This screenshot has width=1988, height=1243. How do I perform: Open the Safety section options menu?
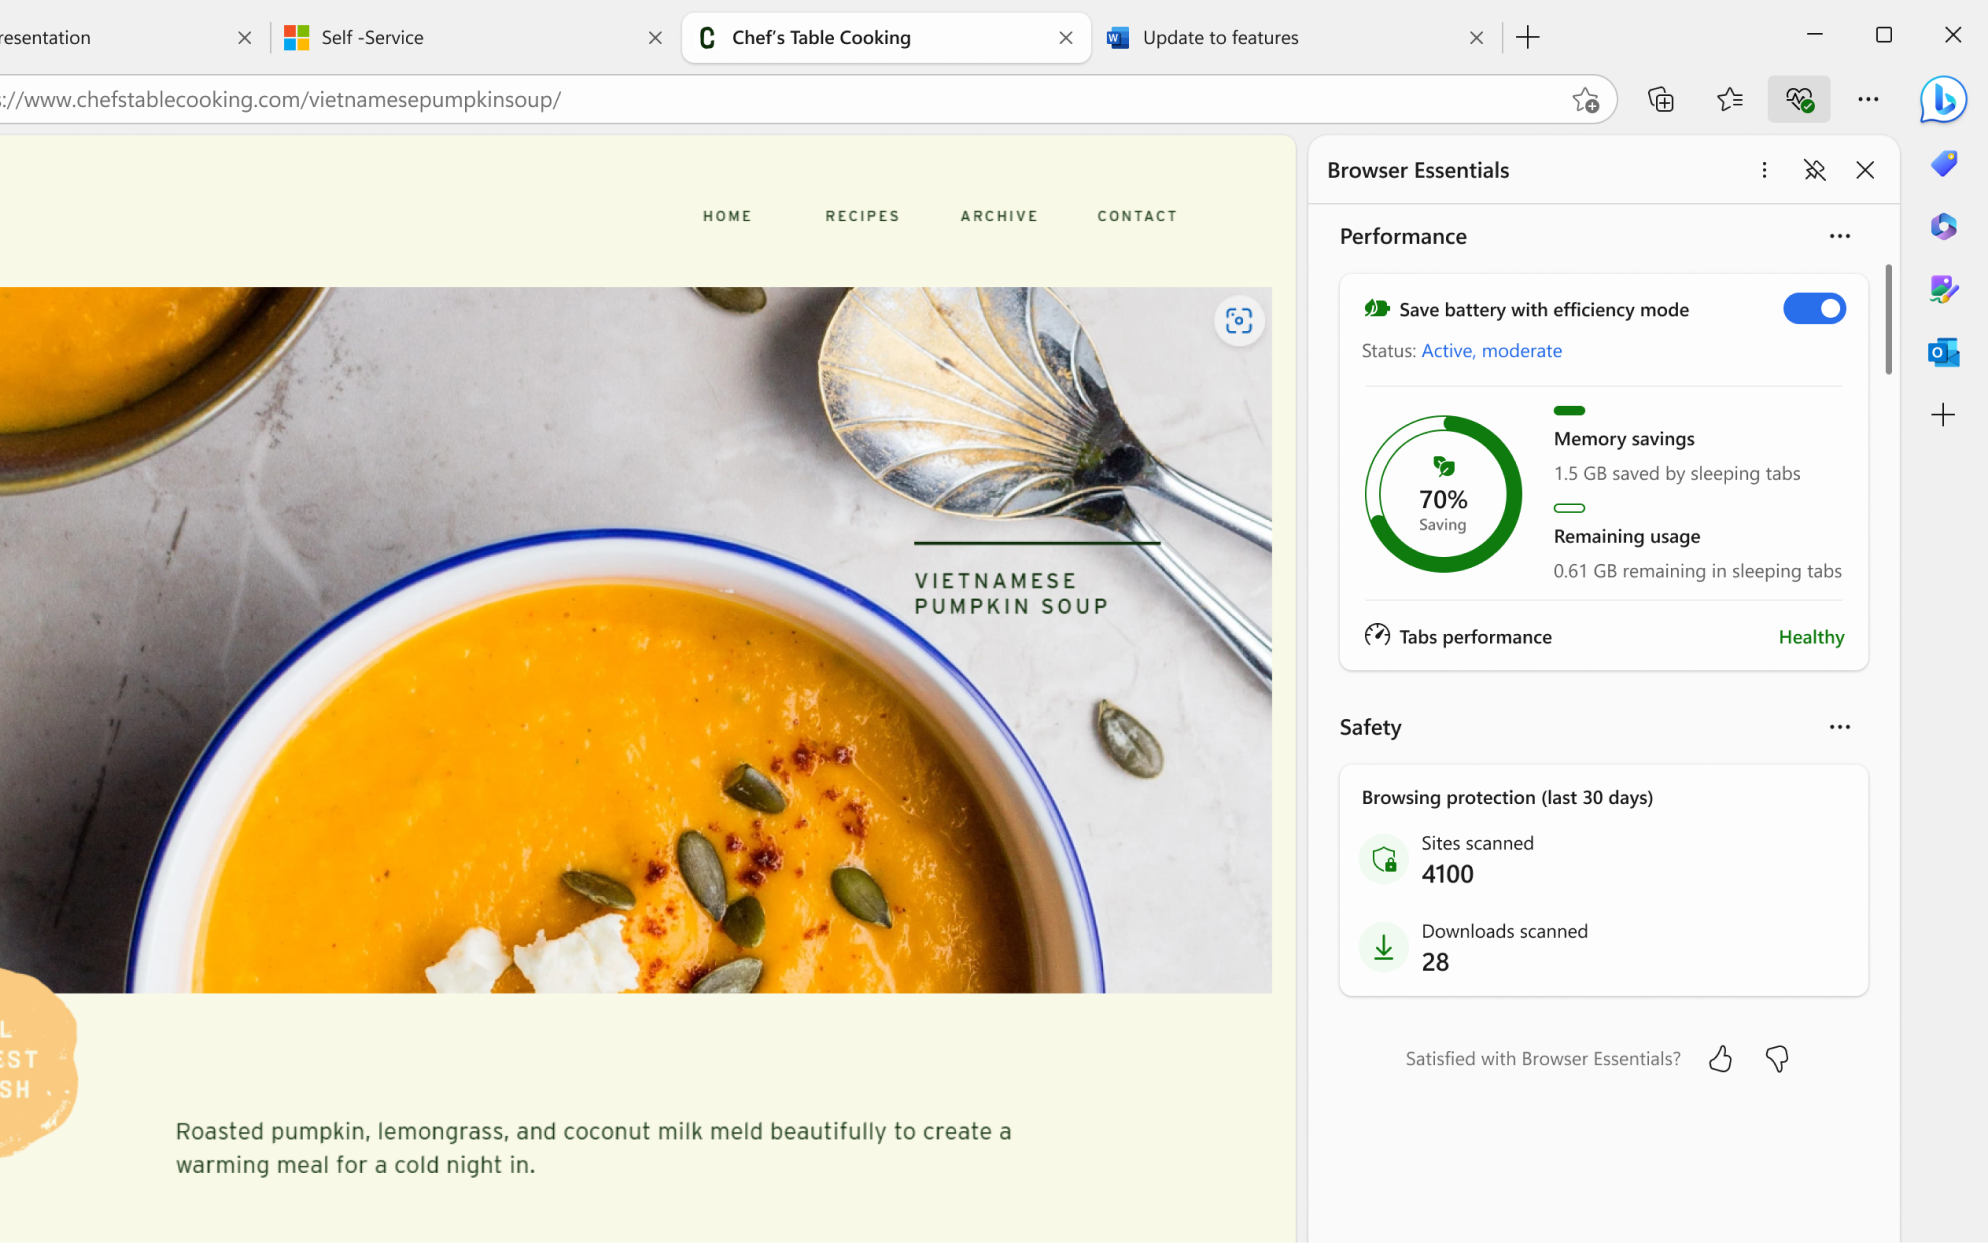[1839, 727]
